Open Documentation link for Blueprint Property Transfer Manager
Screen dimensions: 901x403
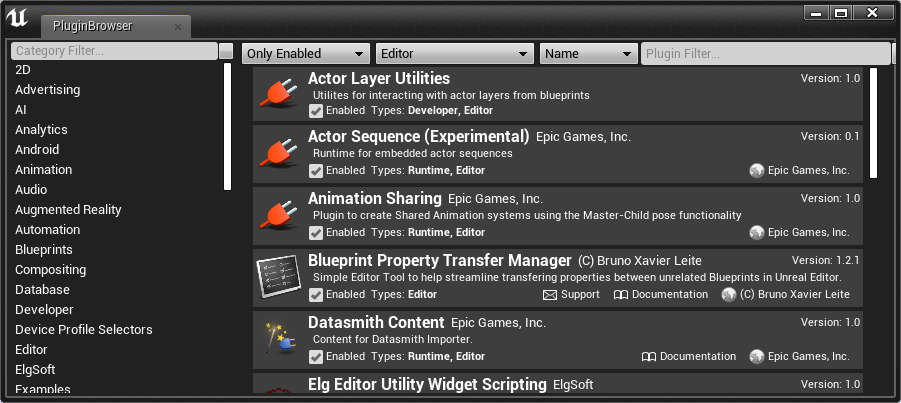(670, 294)
